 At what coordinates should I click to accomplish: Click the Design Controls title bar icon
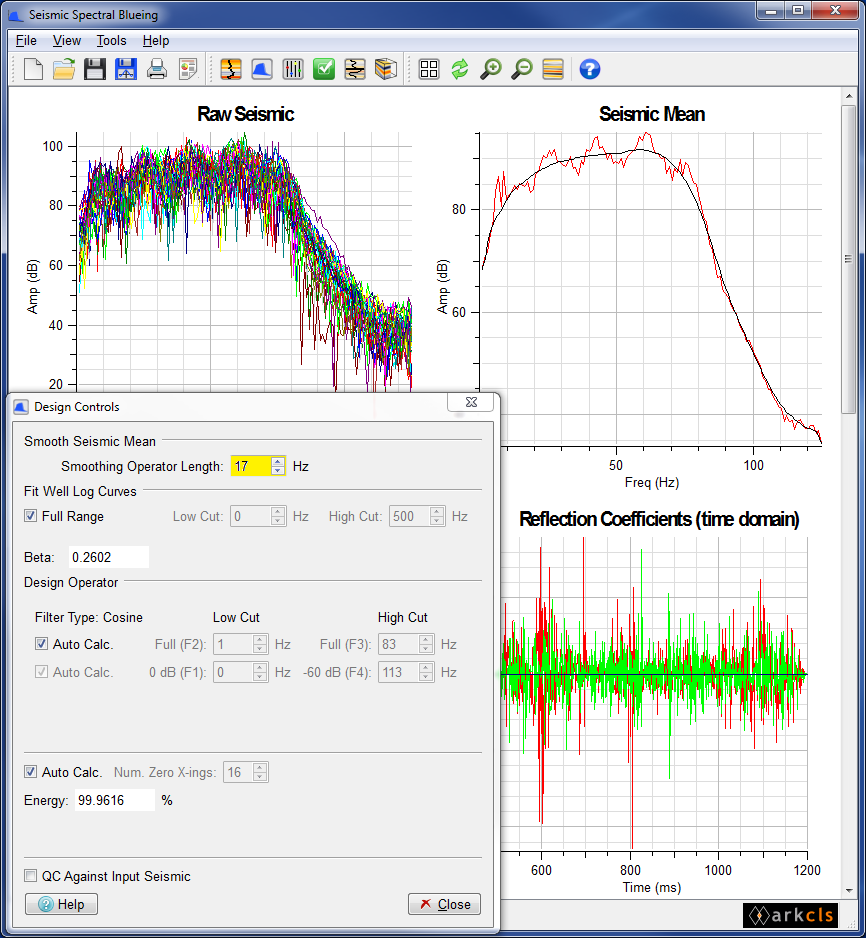click(x=21, y=407)
